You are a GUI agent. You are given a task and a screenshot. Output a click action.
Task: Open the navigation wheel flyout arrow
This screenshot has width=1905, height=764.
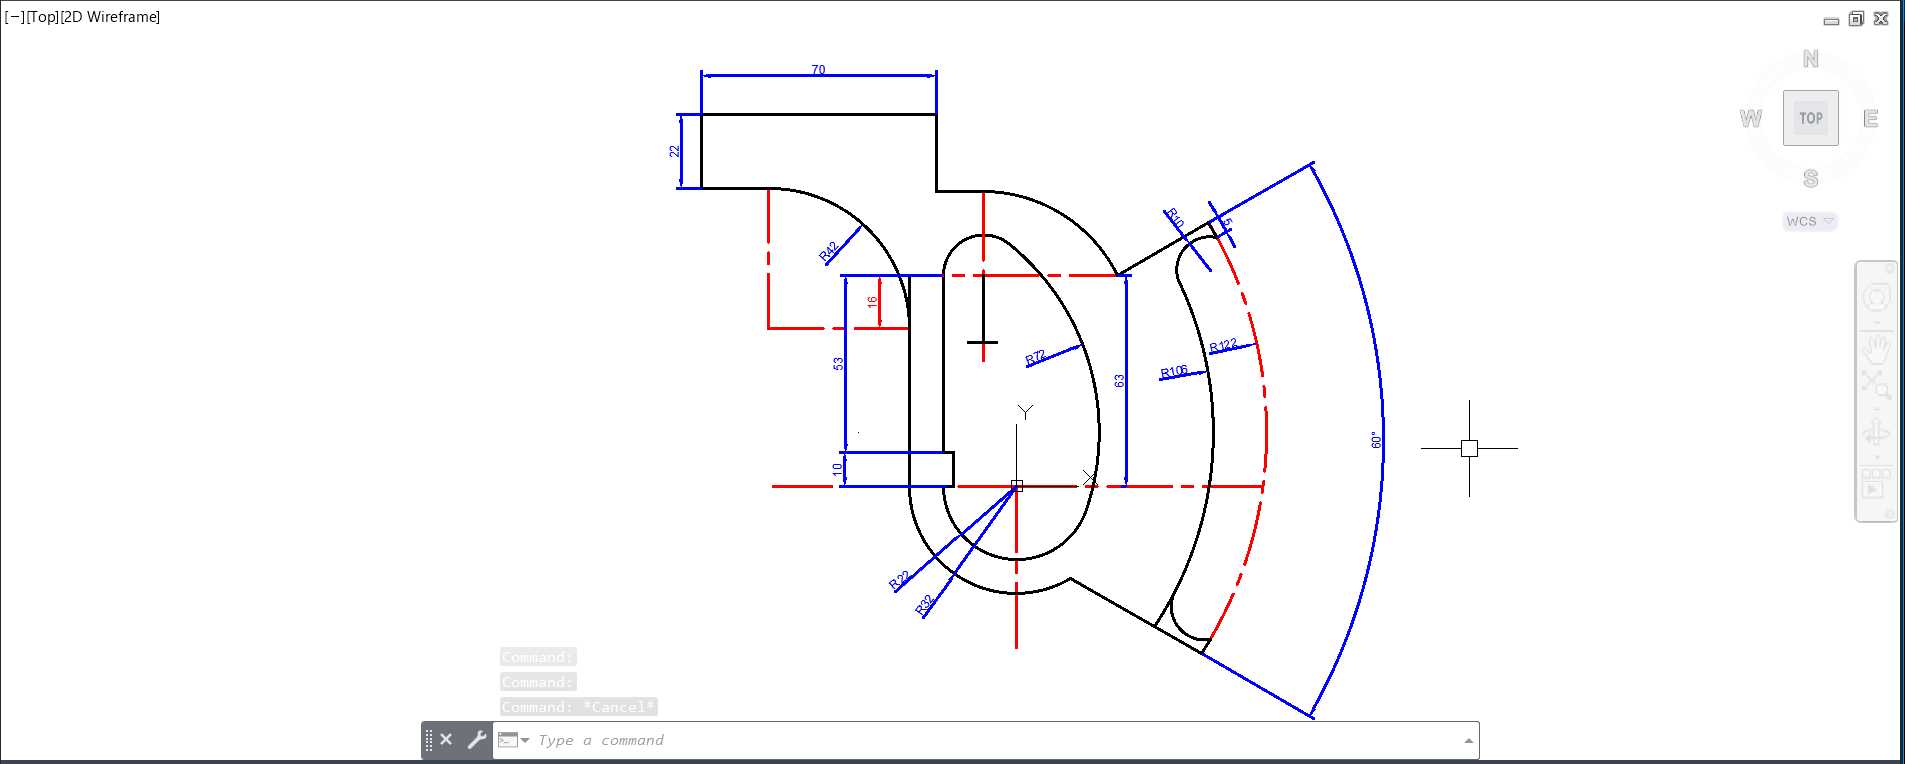click(1876, 323)
